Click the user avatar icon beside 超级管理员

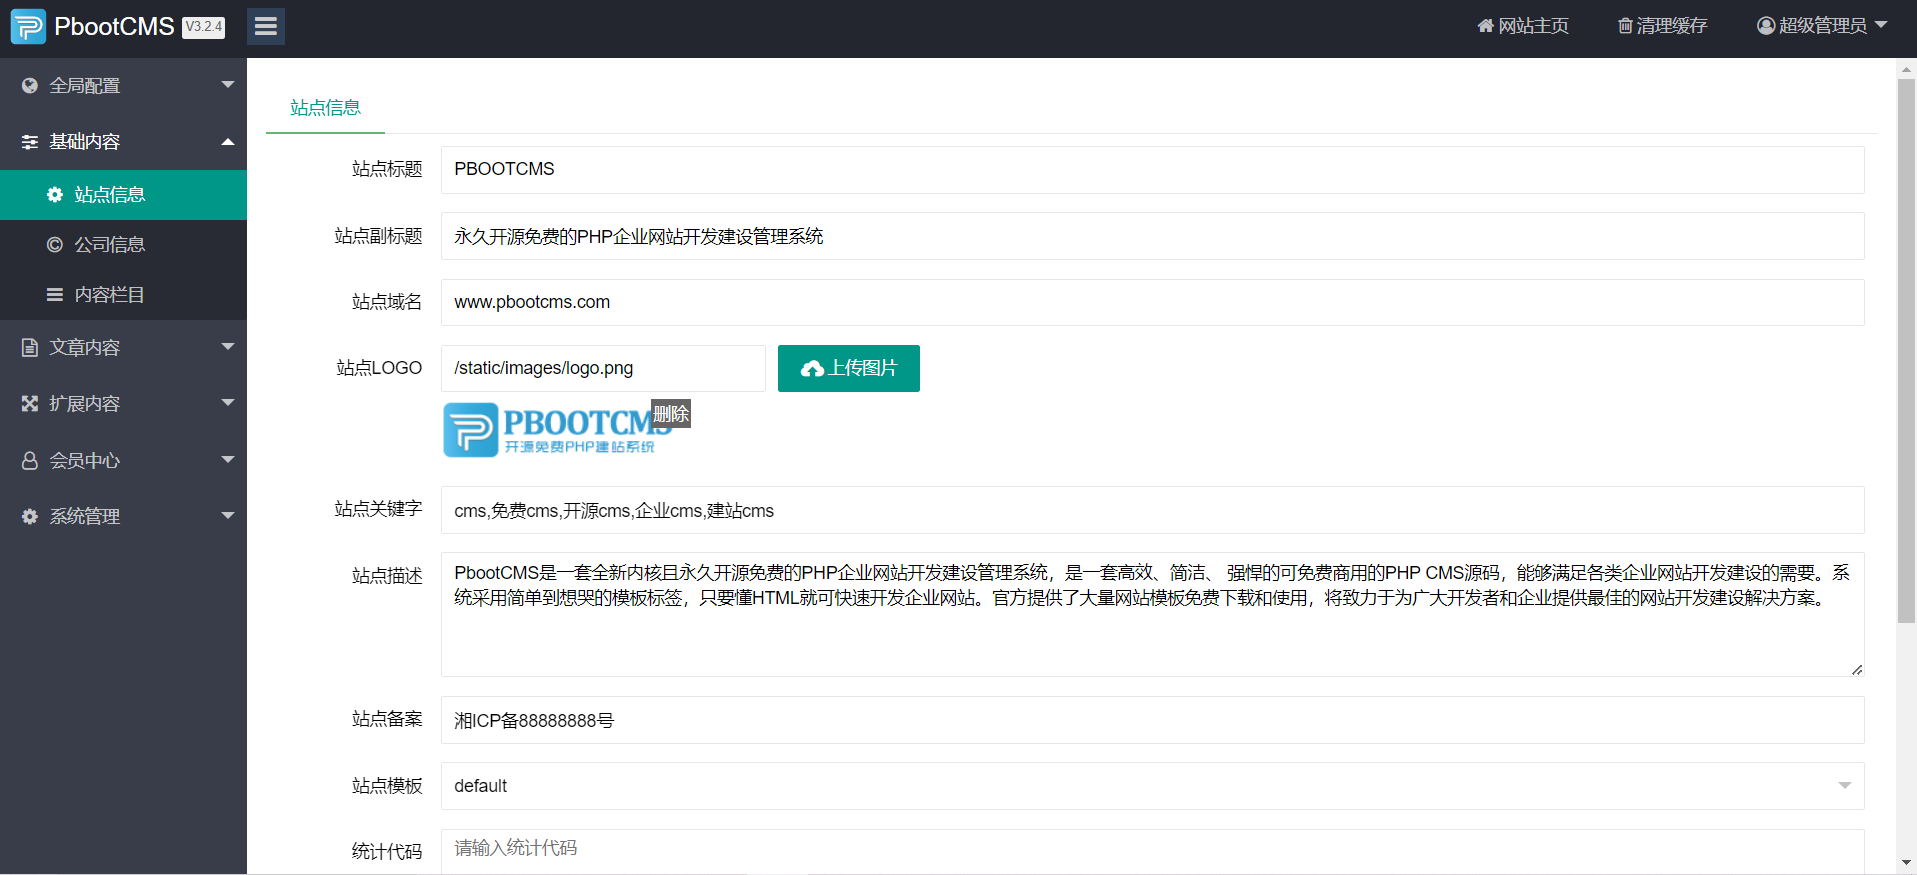point(1766,26)
